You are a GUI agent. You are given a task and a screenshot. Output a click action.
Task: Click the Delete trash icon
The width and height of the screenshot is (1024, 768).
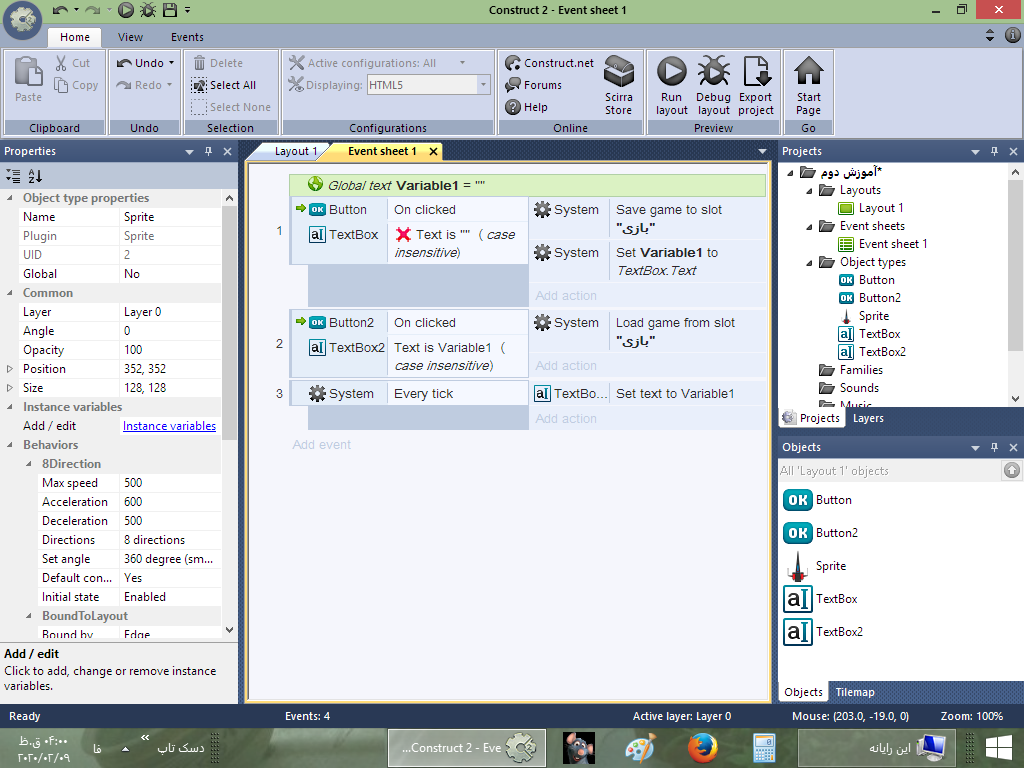(200, 63)
